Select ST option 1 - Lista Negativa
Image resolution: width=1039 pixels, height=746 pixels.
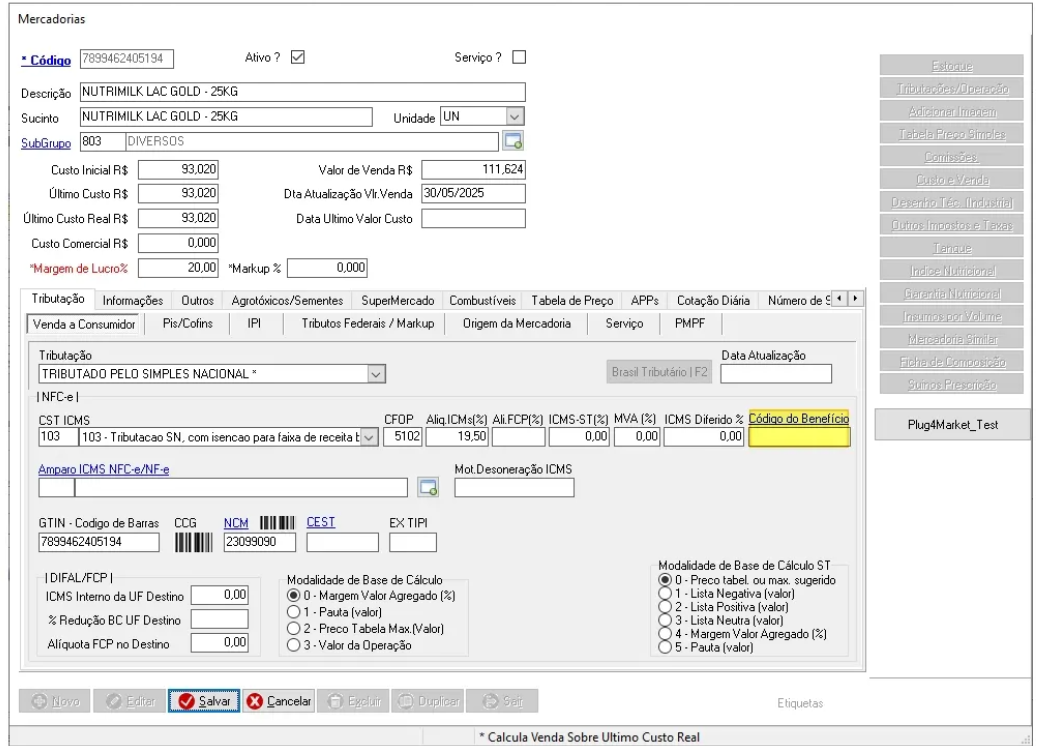tap(665, 594)
